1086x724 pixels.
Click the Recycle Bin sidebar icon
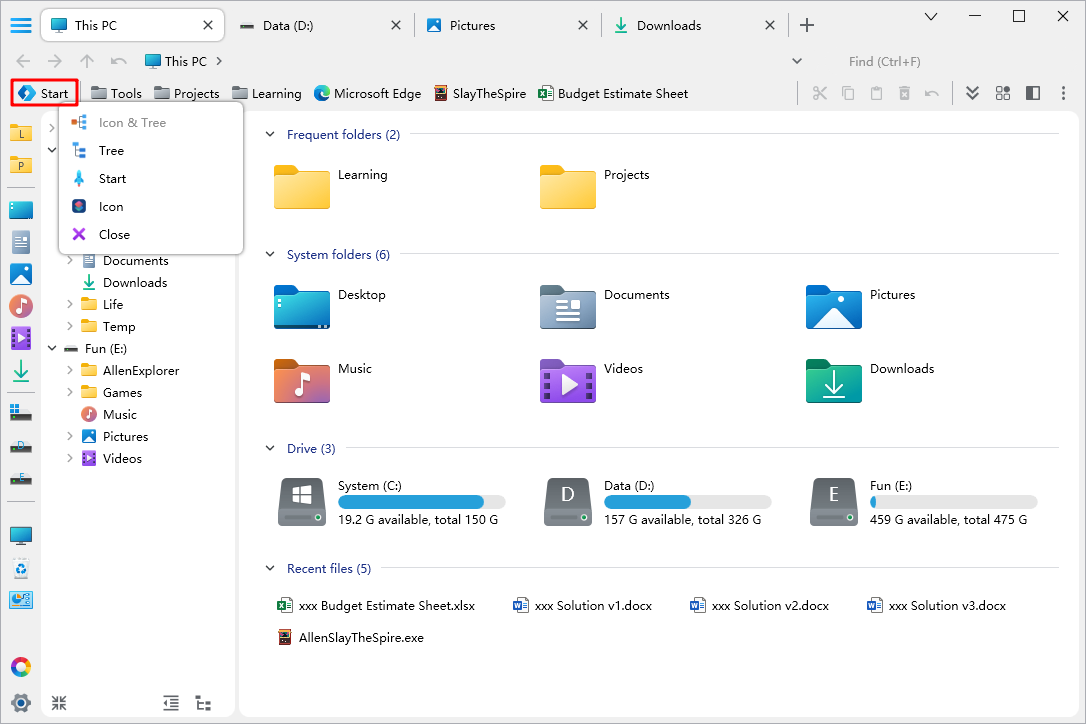[x=21, y=569]
